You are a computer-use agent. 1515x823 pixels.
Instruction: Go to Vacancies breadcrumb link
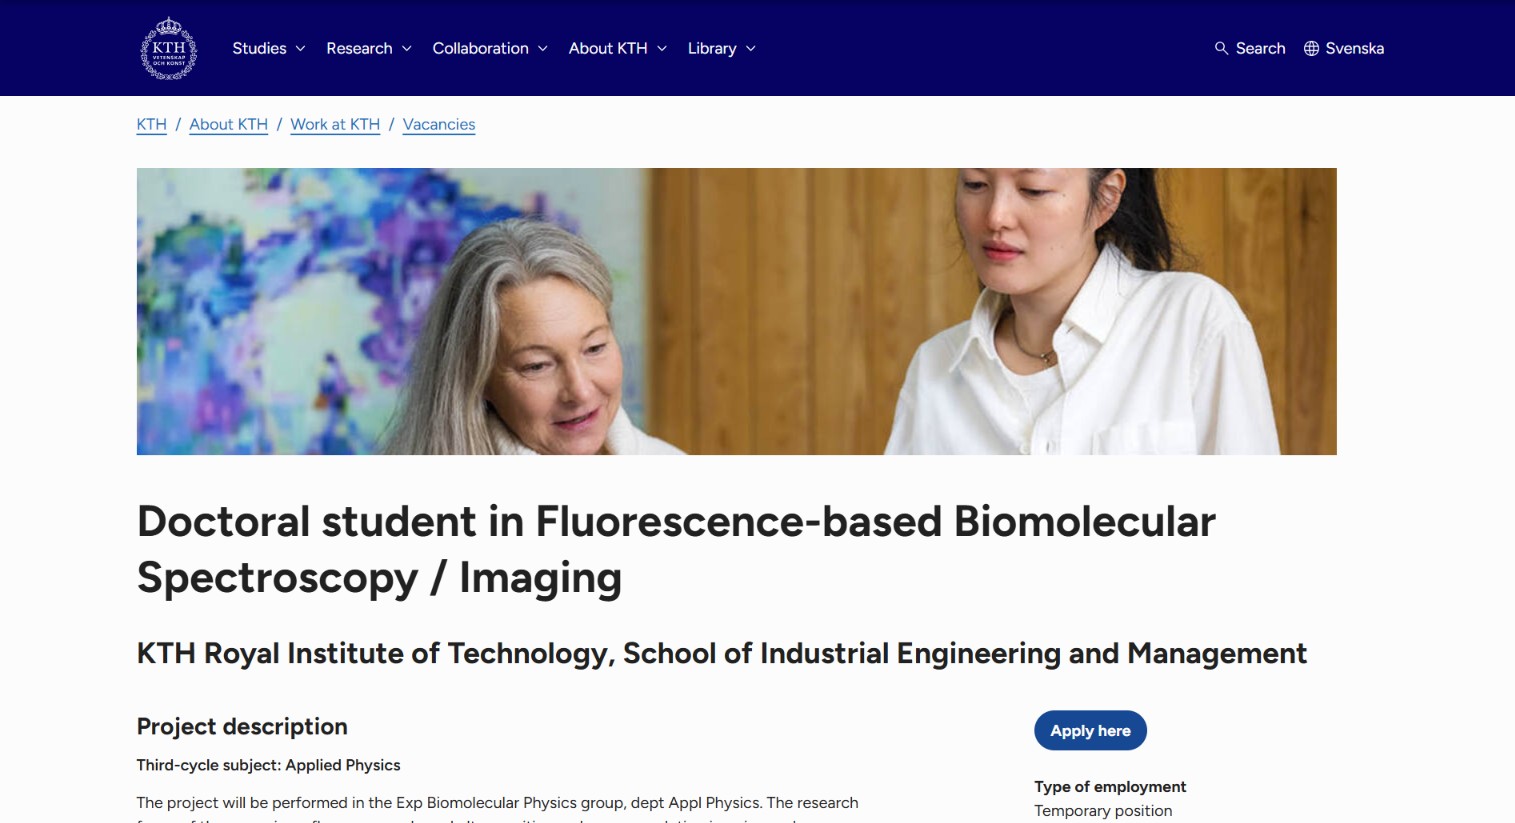(439, 124)
